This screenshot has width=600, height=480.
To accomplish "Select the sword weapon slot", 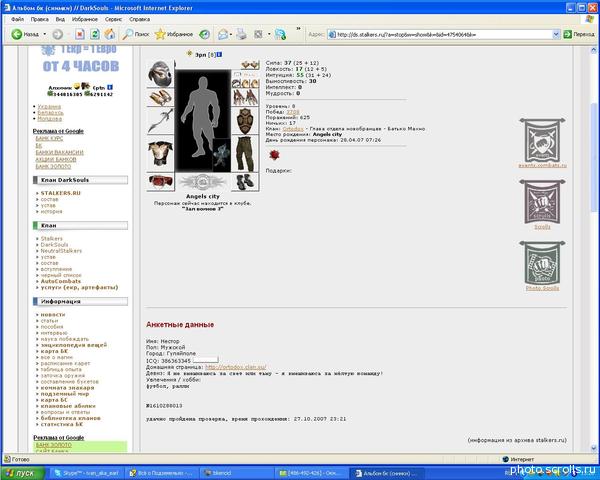I will [x=160, y=121].
